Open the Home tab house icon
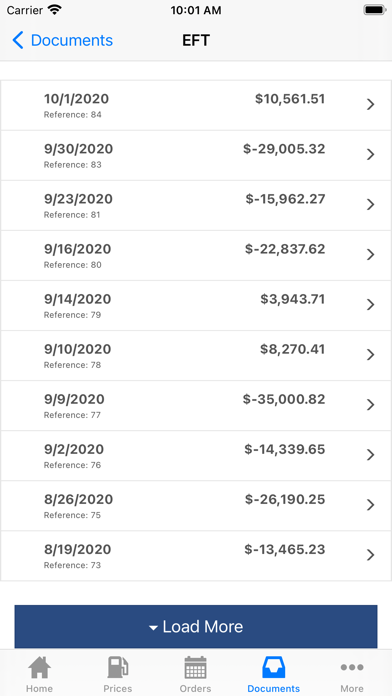This screenshot has height=696, width=392. (40, 667)
